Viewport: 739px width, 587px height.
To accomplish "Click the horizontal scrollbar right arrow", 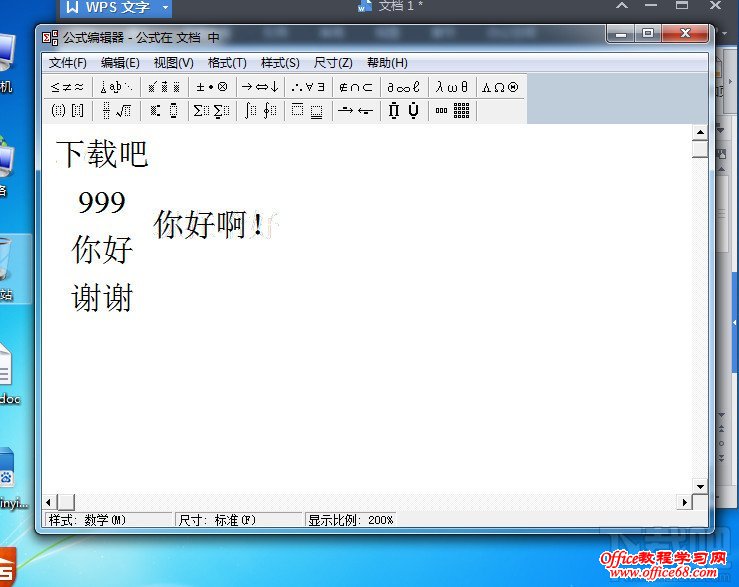I will (685, 502).
